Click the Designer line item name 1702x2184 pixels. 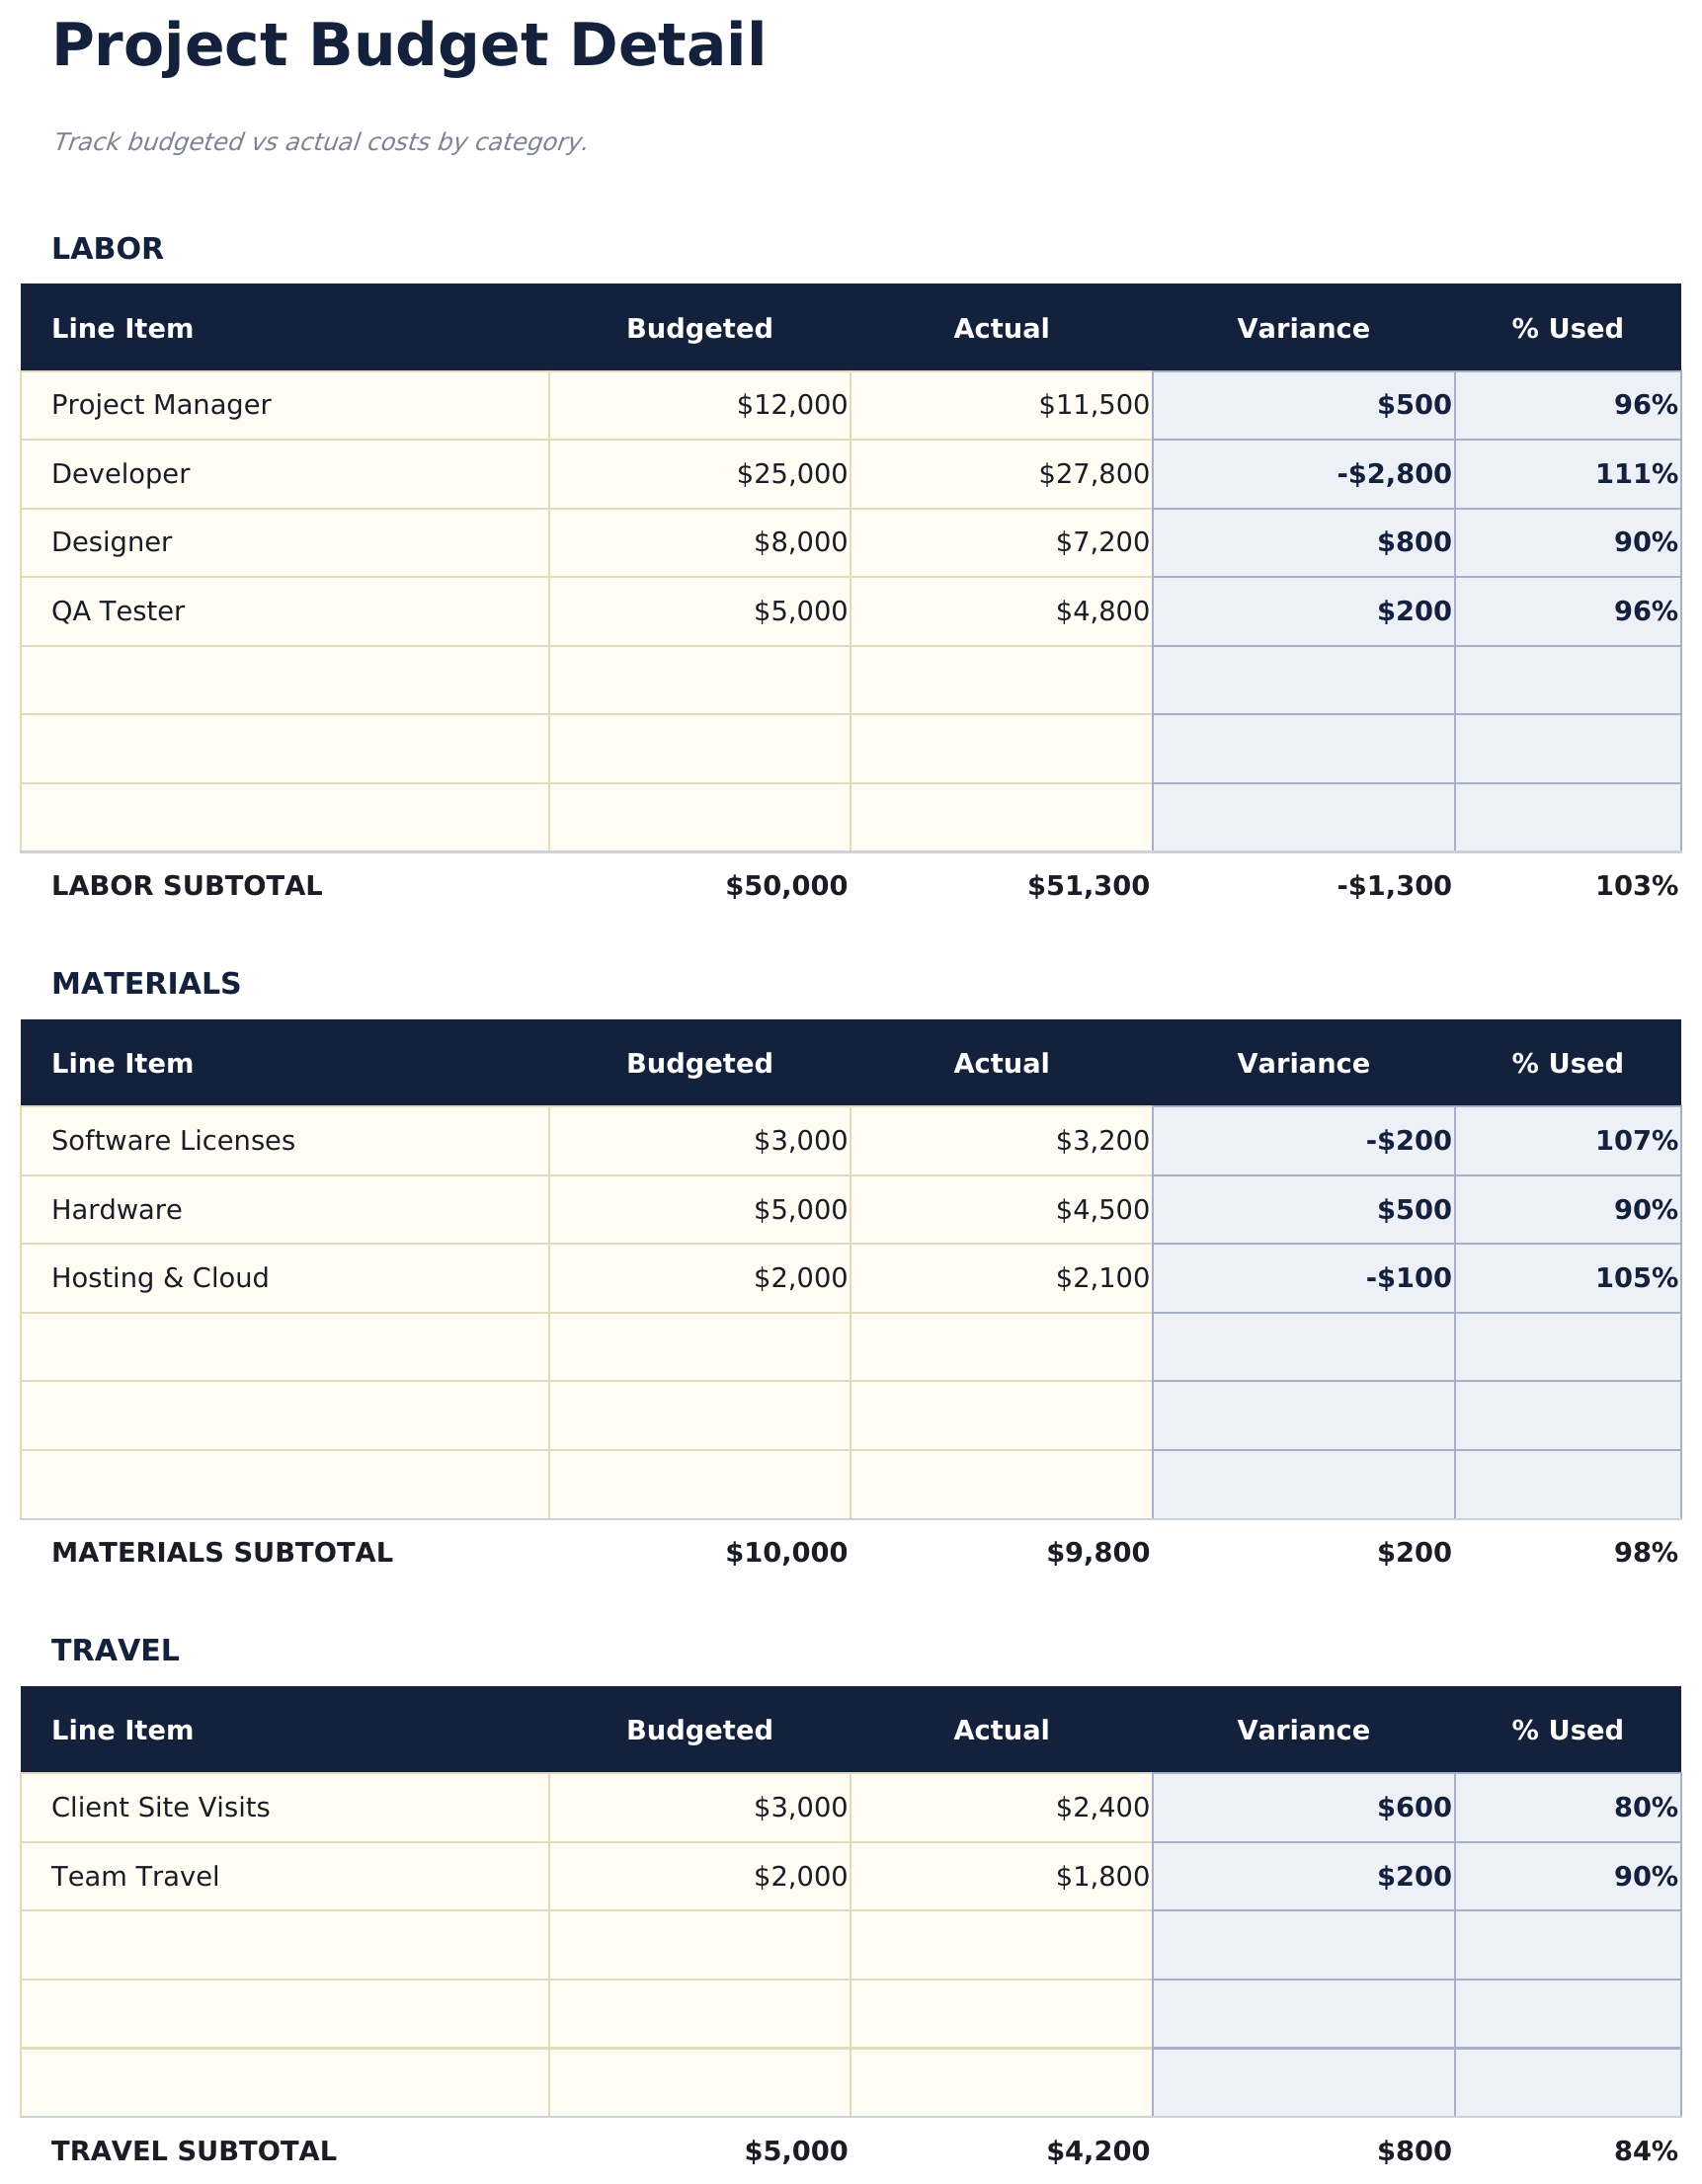coord(112,542)
